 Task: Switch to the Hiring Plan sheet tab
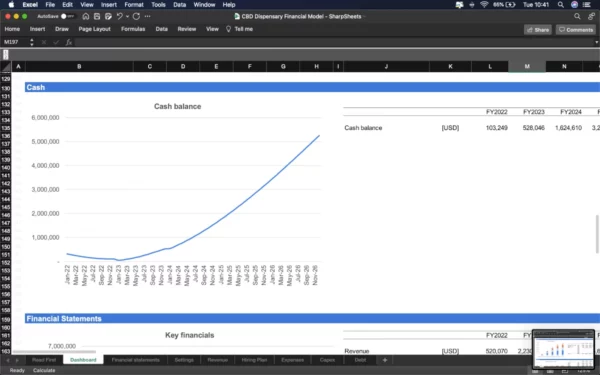click(254, 360)
